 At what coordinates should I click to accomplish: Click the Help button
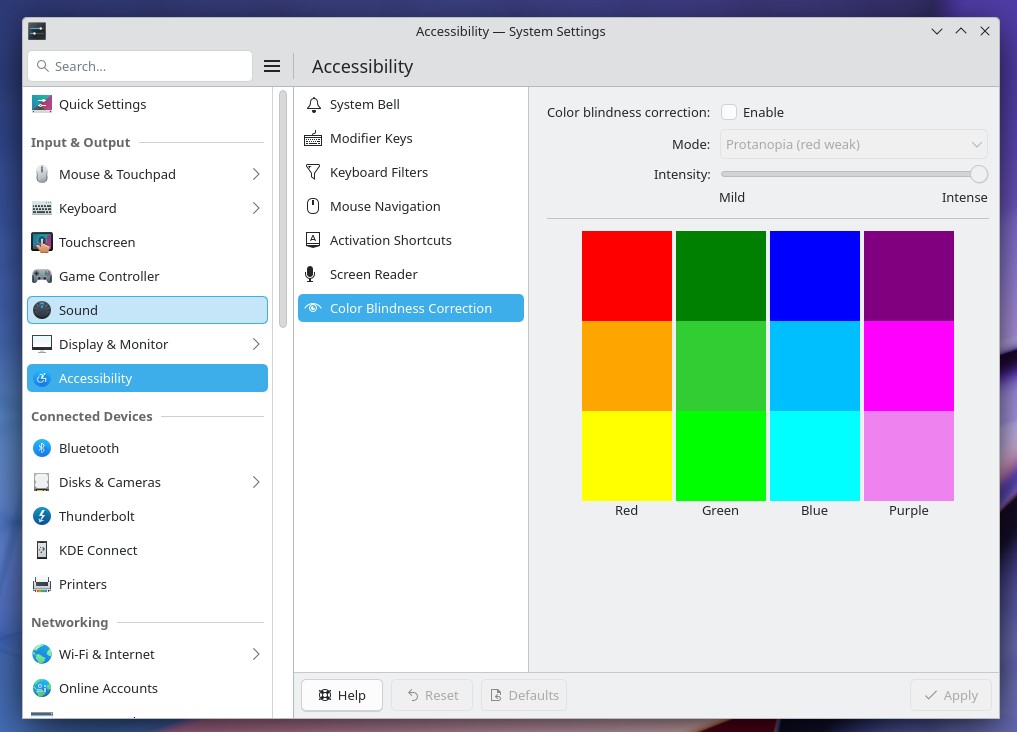click(342, 695)
